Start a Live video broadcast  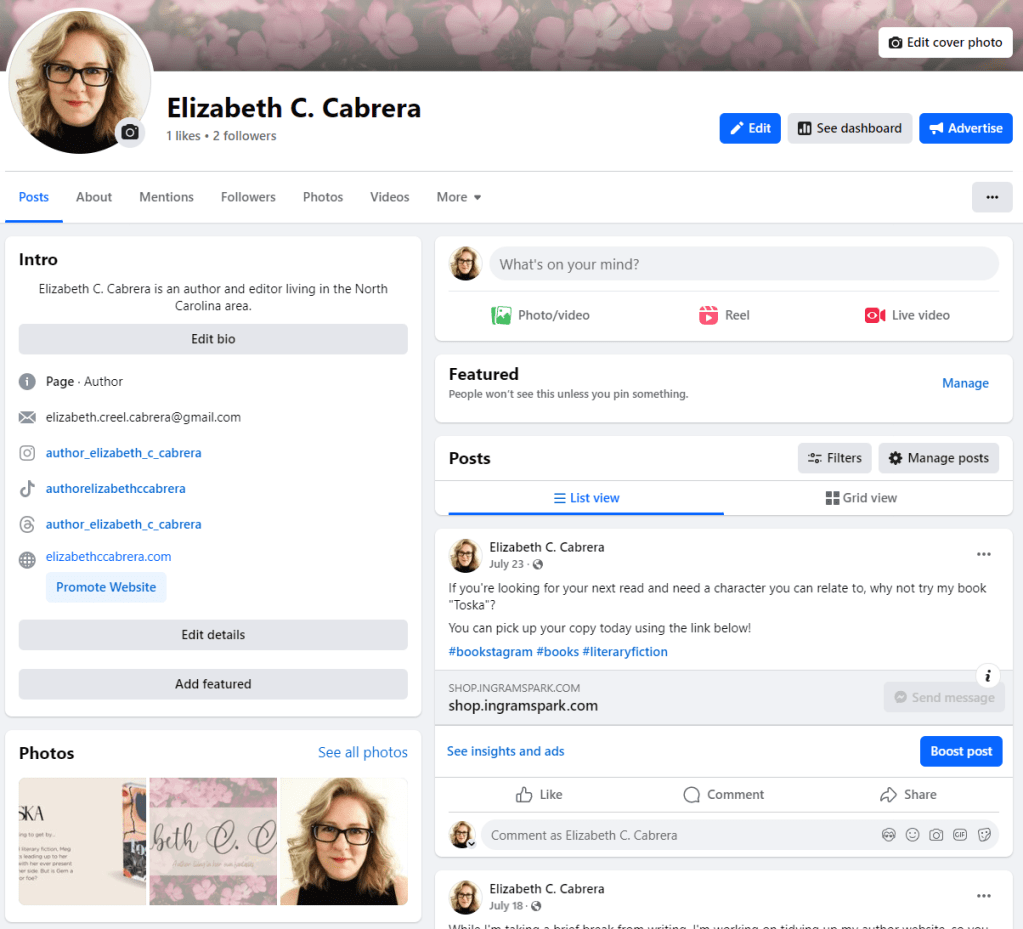pos(907,315)
